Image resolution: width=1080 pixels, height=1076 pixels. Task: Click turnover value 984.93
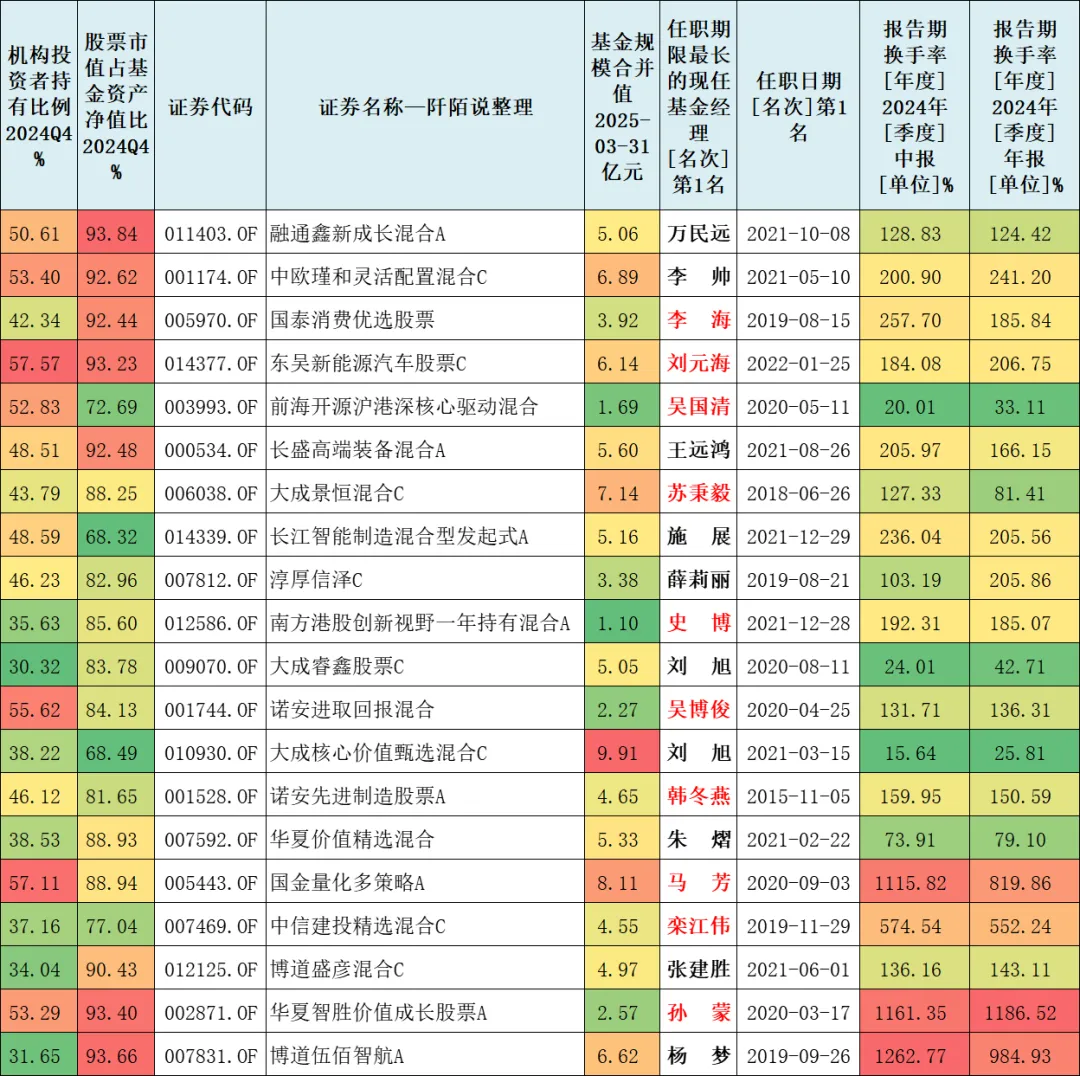(1020, 1056)
